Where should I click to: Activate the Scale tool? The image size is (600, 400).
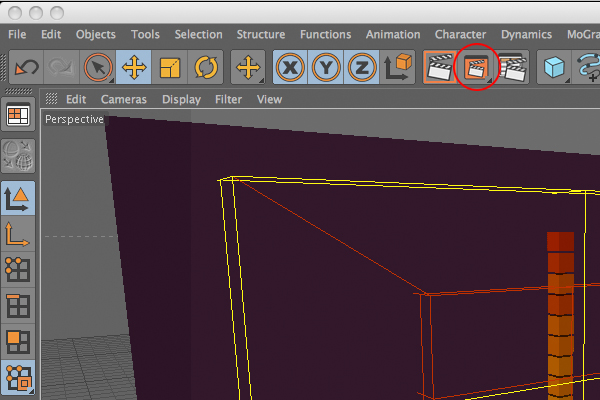tap(170, 67)
